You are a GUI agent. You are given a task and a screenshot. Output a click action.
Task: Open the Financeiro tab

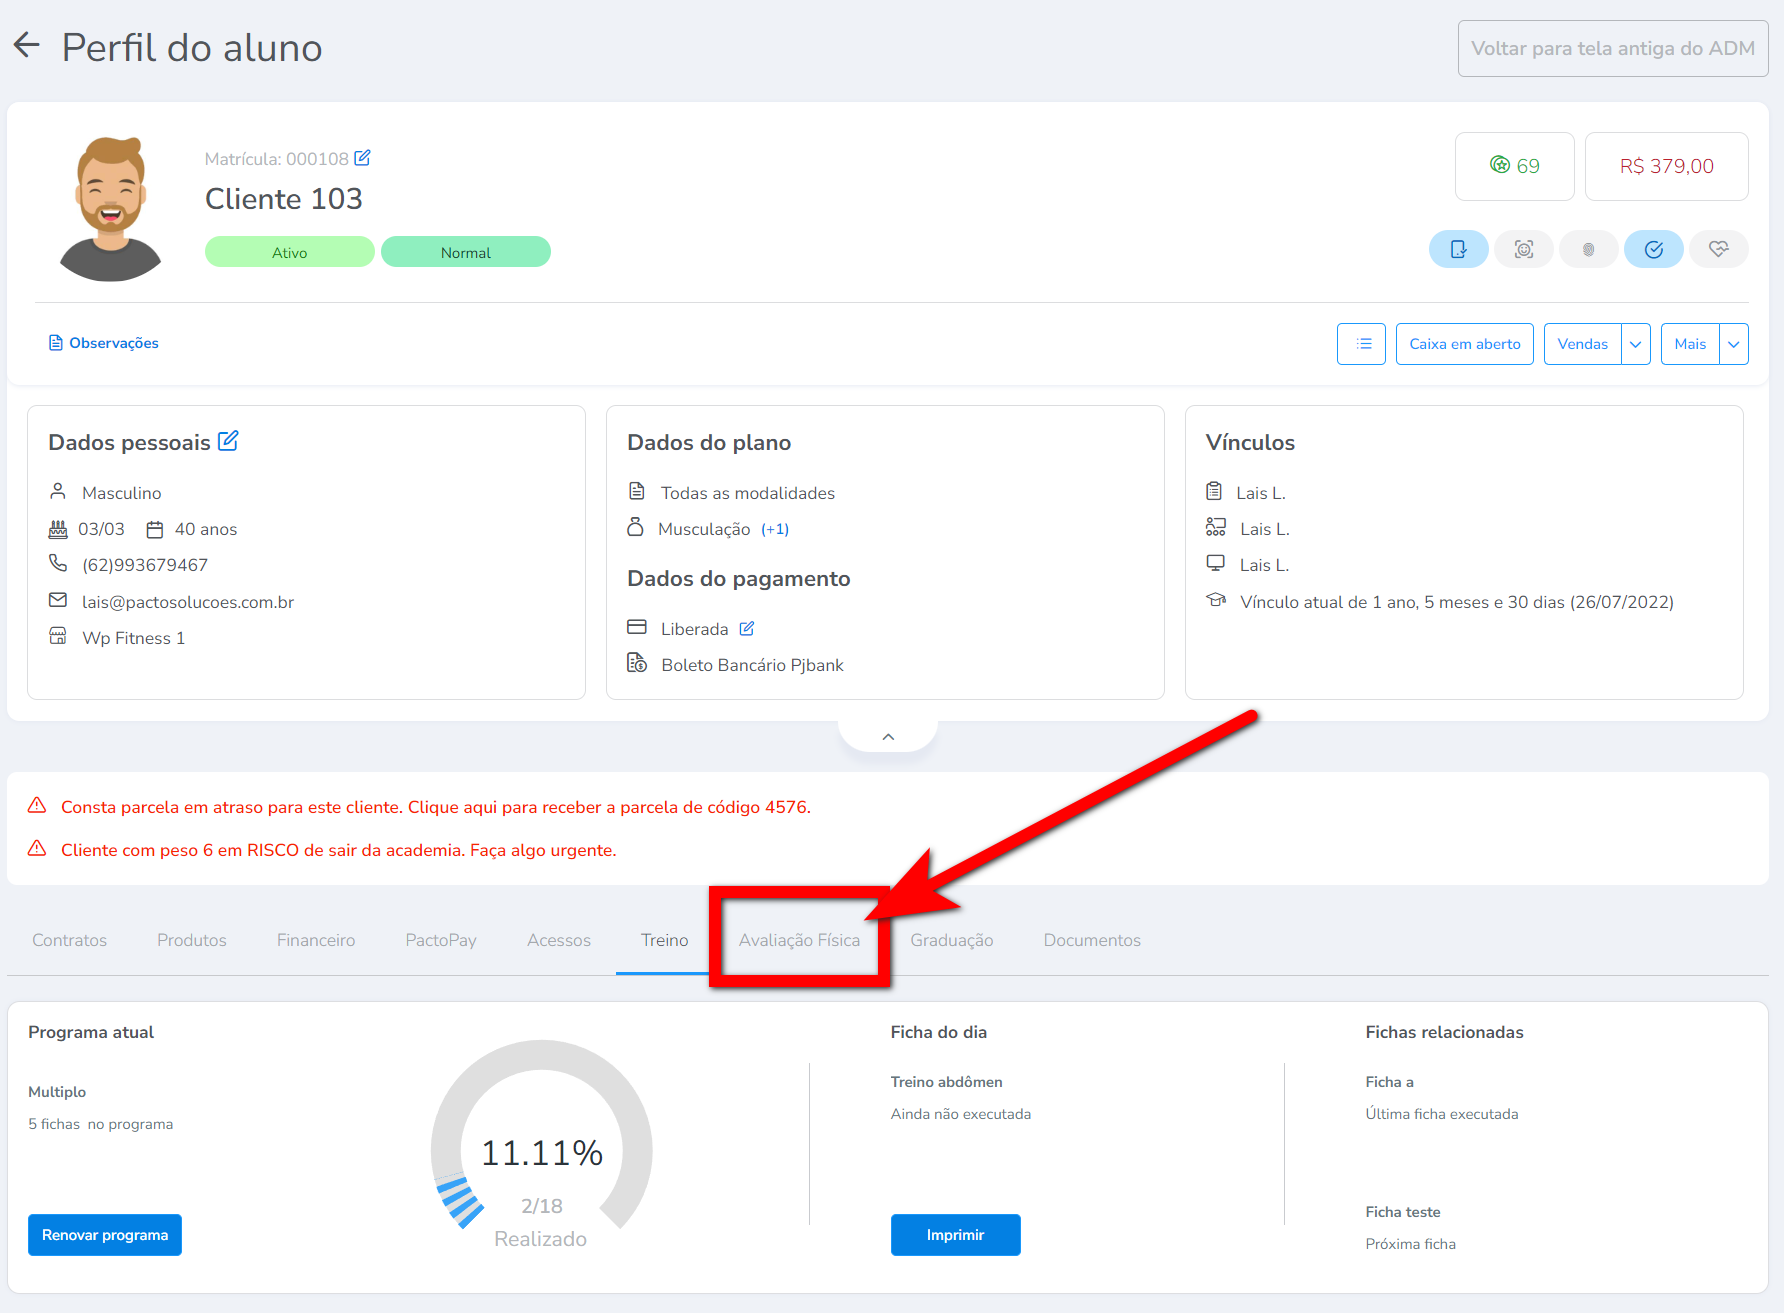[x=316, y=940]
